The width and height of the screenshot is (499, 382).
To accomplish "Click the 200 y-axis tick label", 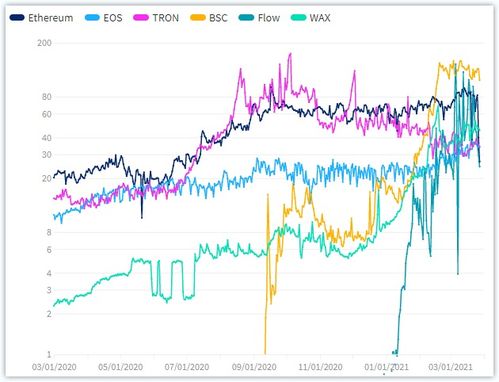I will coord(44,43).
